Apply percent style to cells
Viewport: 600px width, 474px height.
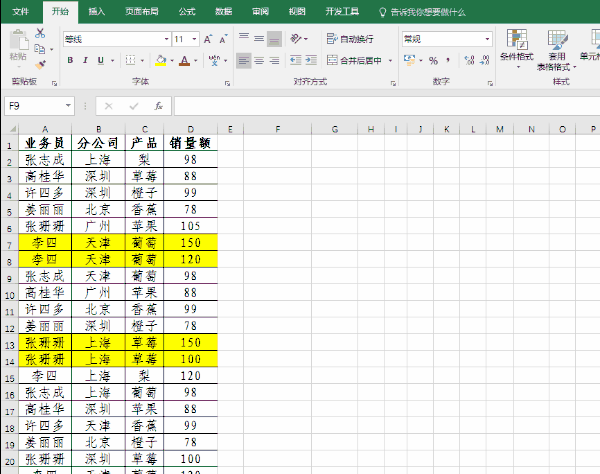(432, 60)
